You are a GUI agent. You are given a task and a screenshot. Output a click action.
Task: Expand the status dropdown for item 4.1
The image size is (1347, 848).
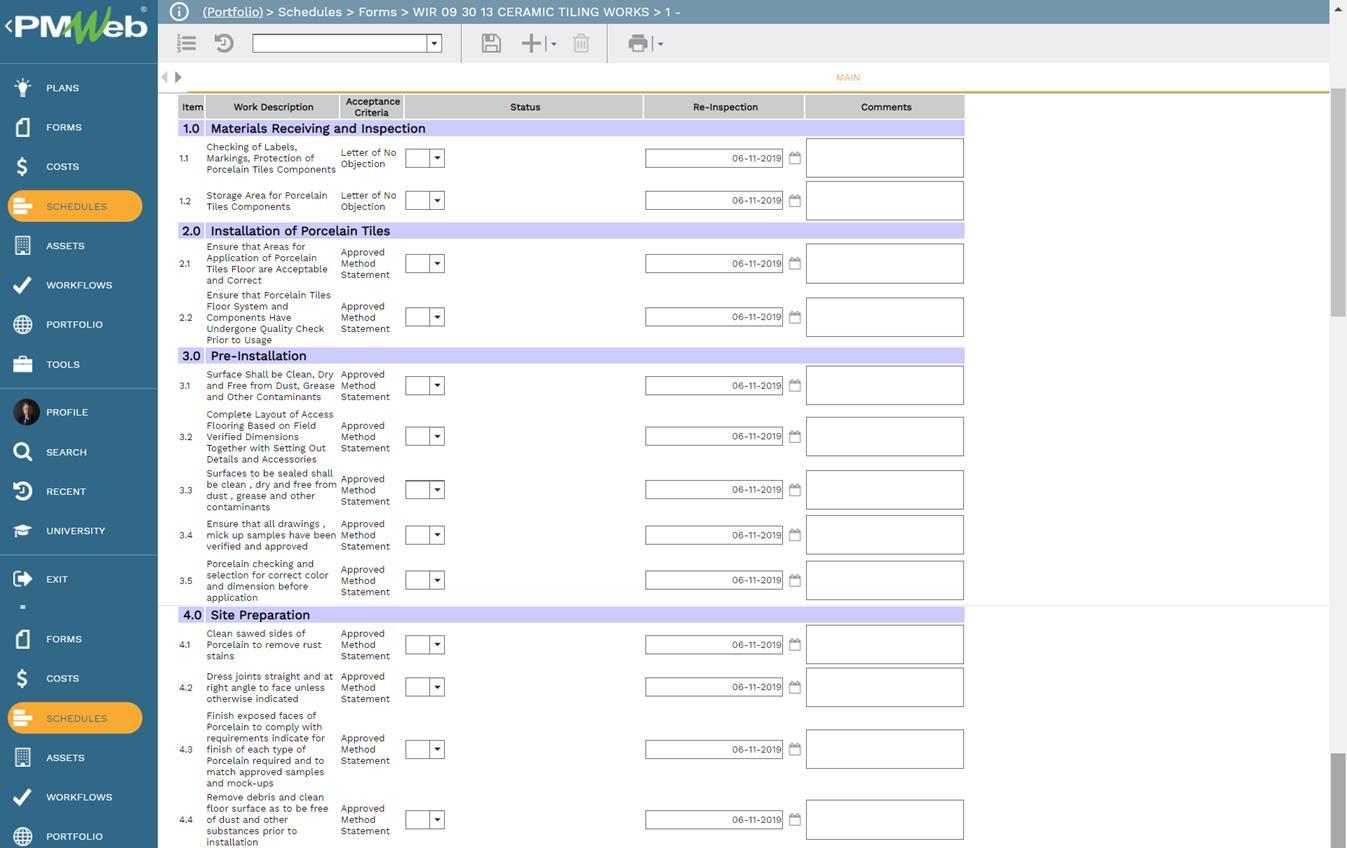click(437, 645)
